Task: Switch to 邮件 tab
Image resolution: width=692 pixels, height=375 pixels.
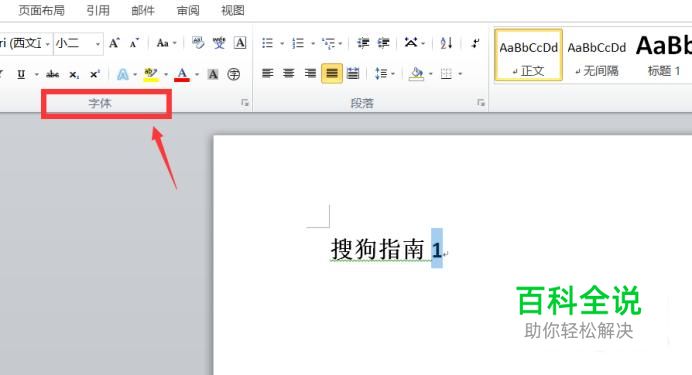Action: click(x=143, y=10)
